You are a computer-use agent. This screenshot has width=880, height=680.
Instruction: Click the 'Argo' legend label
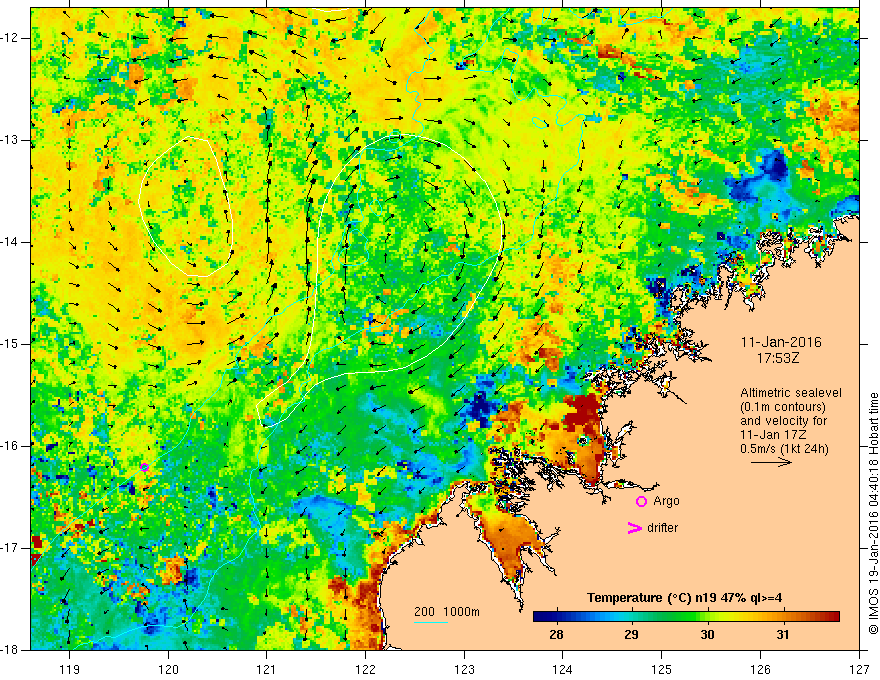pyautogui.click(x=666, y=501)
